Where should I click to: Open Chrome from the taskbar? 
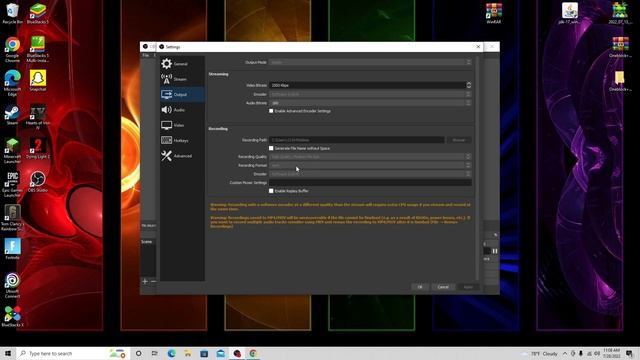(253, 353)
